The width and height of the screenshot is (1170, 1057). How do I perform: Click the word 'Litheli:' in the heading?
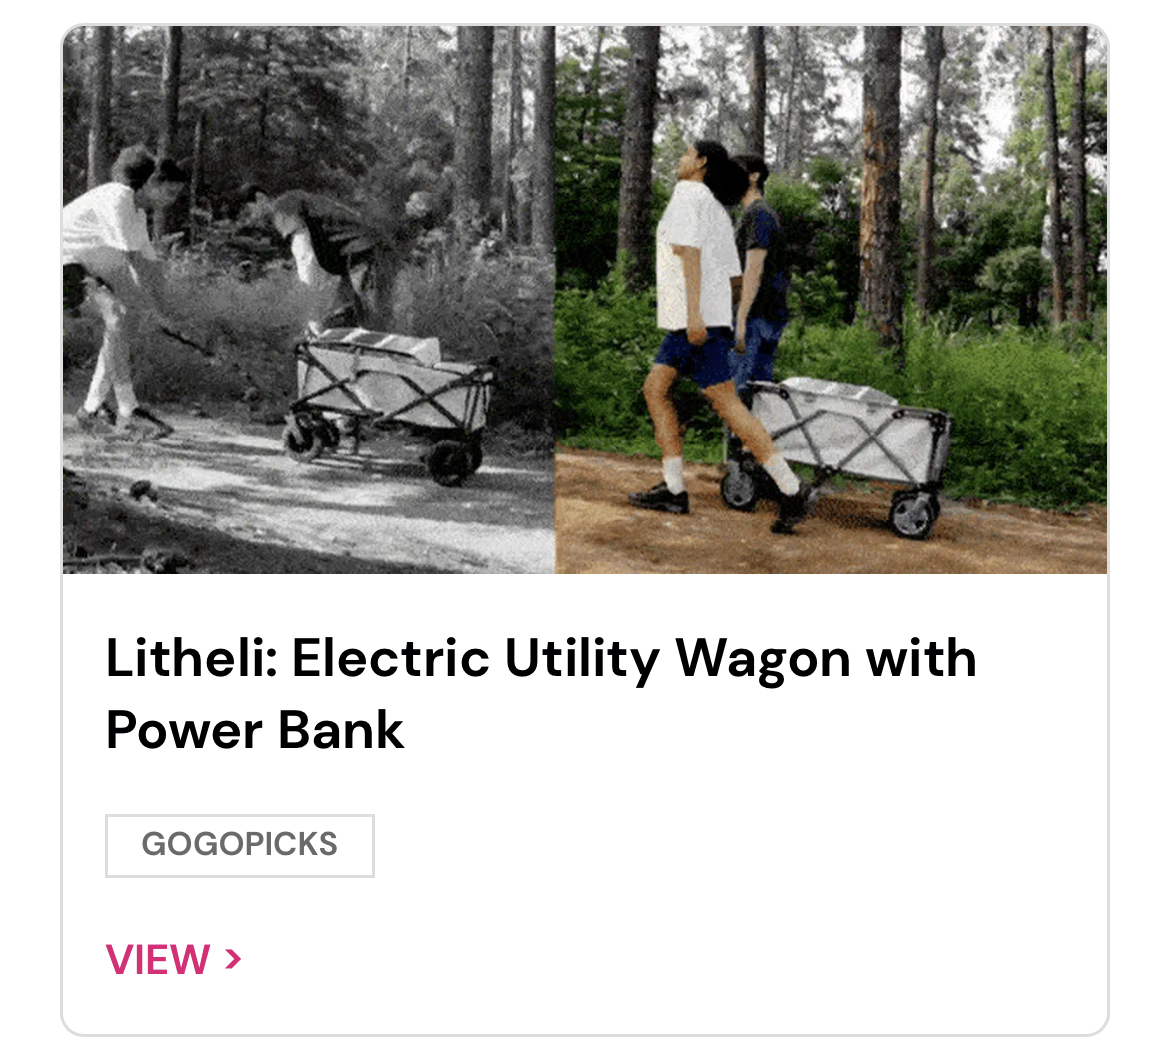(x=192, y=658)
